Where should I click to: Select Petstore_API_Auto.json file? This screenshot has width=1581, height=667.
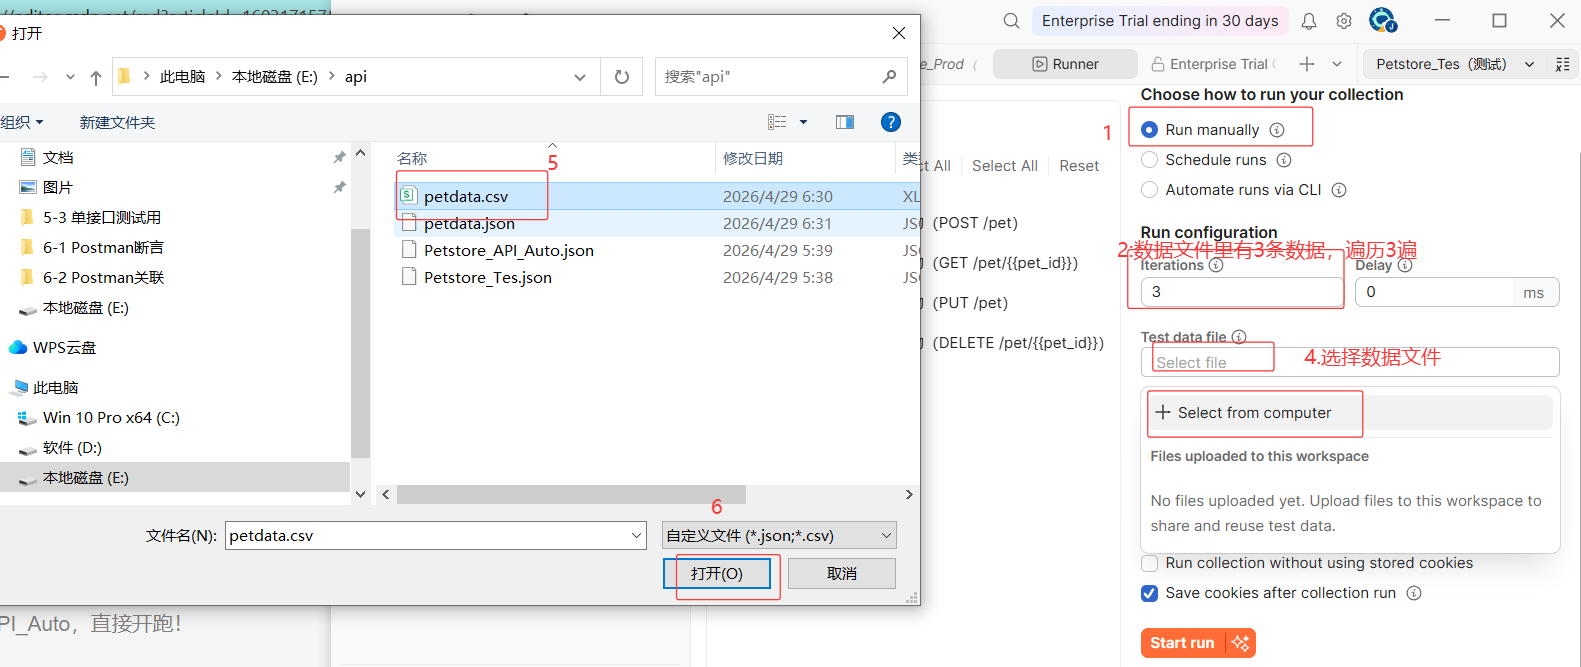pos(509,250)
